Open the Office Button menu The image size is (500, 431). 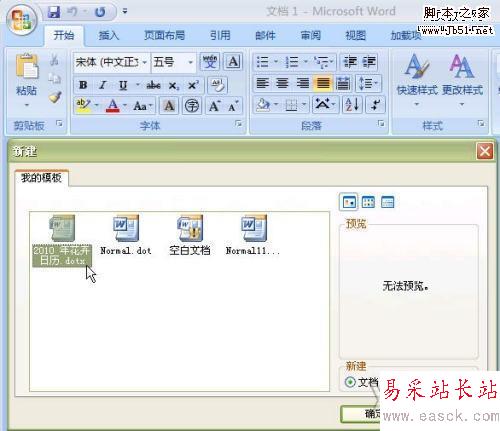coord(21,21)
